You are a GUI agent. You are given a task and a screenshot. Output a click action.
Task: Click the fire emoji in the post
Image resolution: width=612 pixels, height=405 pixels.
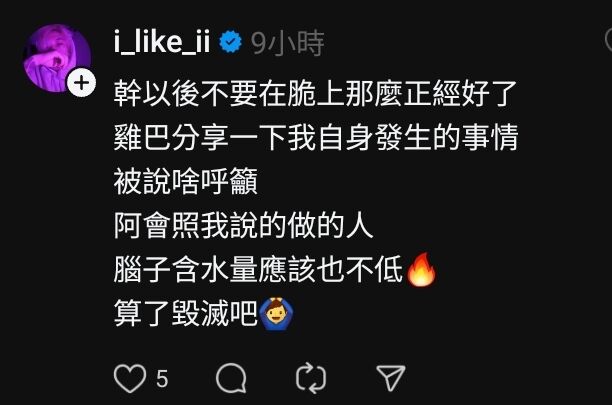pyautogui.click(x=421, y=270)
